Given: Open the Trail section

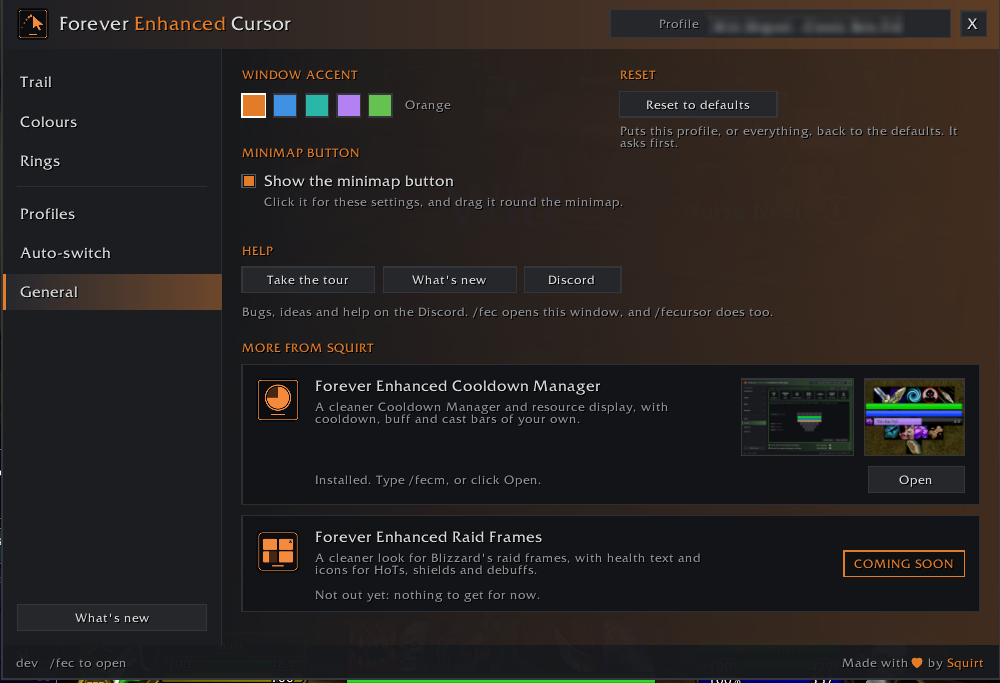Looking at the screenshot, I should 112,82.
